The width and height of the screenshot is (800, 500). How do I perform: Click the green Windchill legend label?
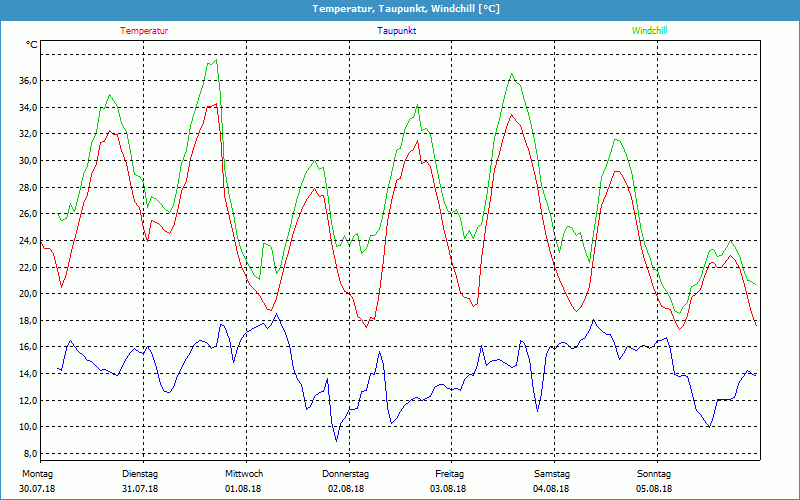coord(649,31)
